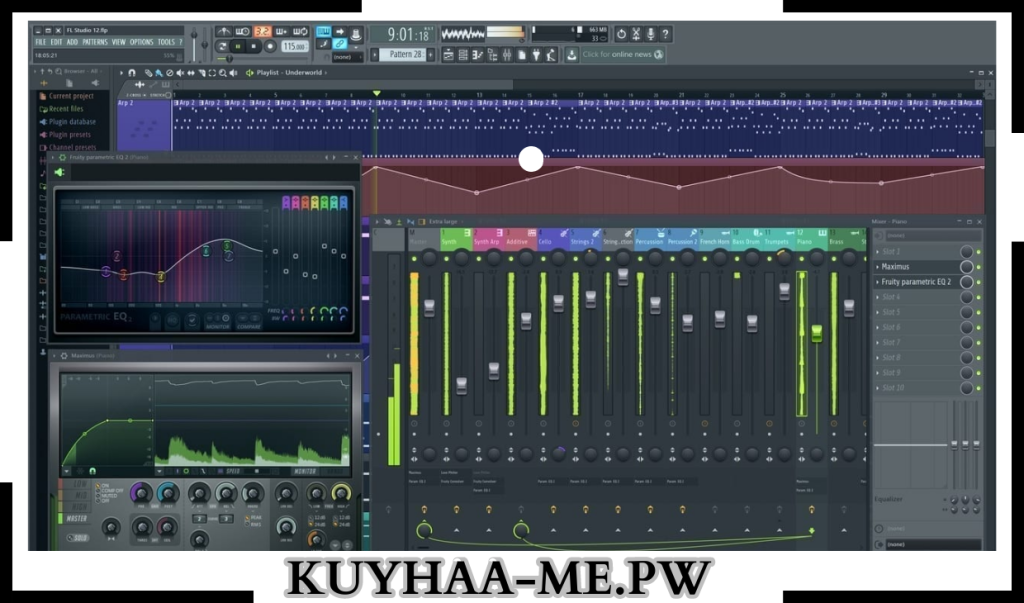Select the Percussion 2 mixer track
Image resolution: width=1024 pixels, height=603 pixels.
point(681,238)
